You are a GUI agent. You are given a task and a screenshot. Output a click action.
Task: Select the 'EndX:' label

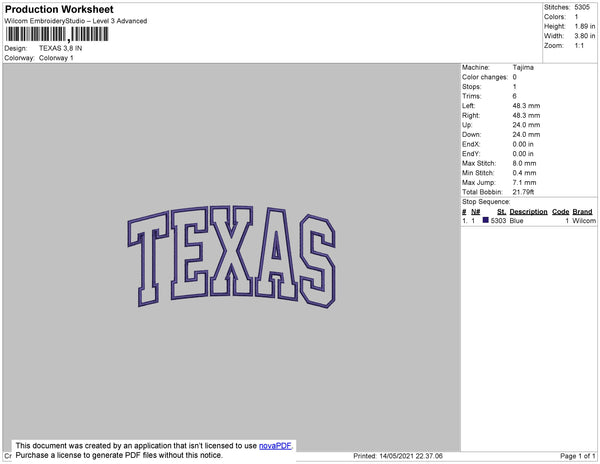point(471,144)
